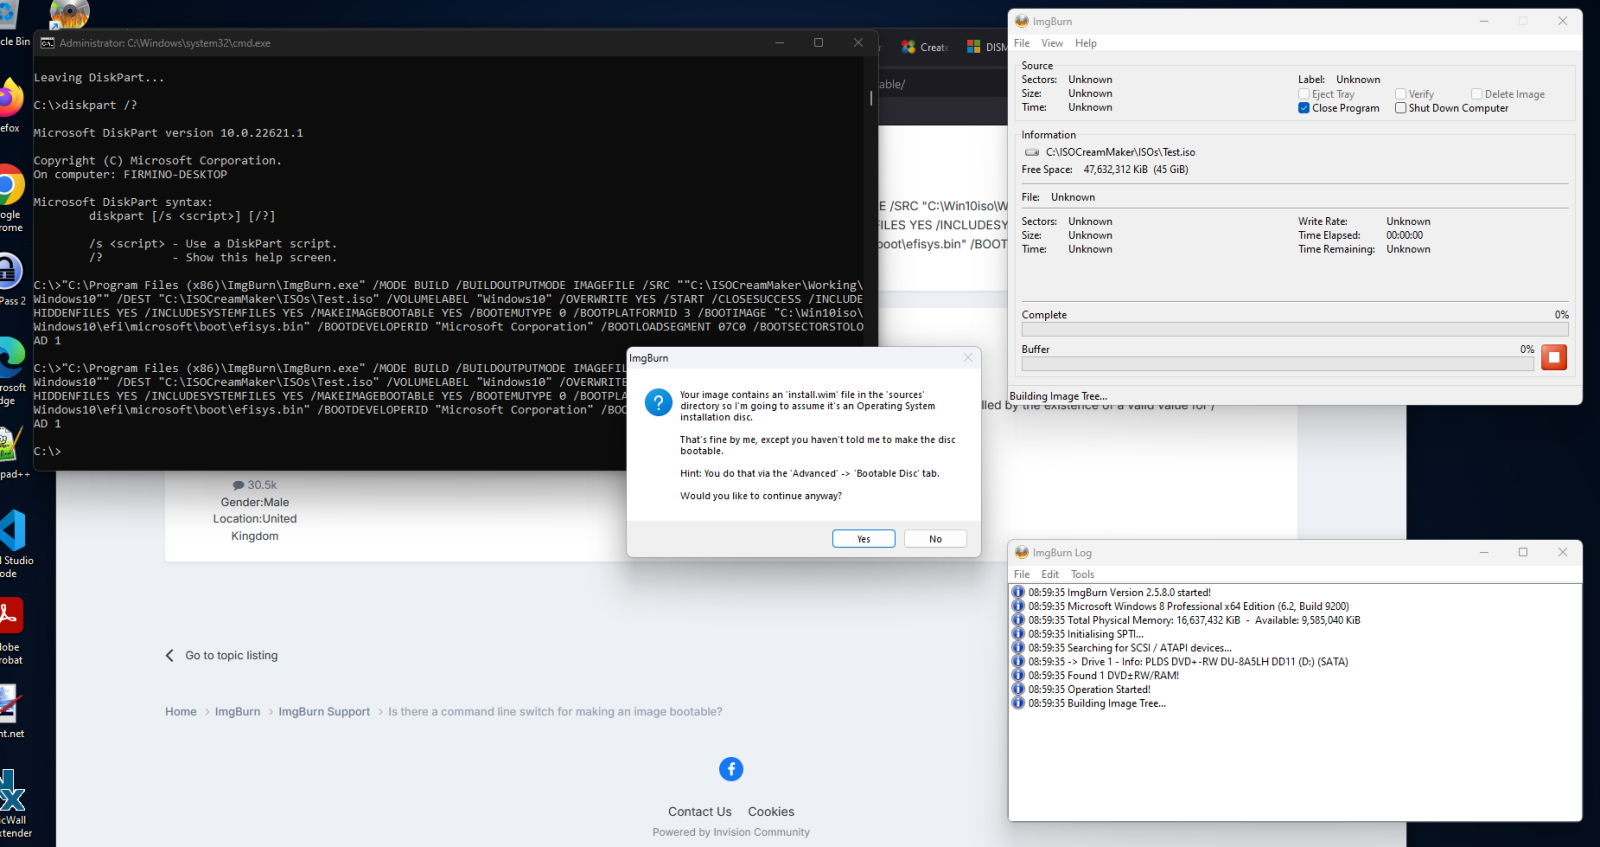Minimize the cmd.exe window
The image size is (1600, 847).
[x=779, y=43]
